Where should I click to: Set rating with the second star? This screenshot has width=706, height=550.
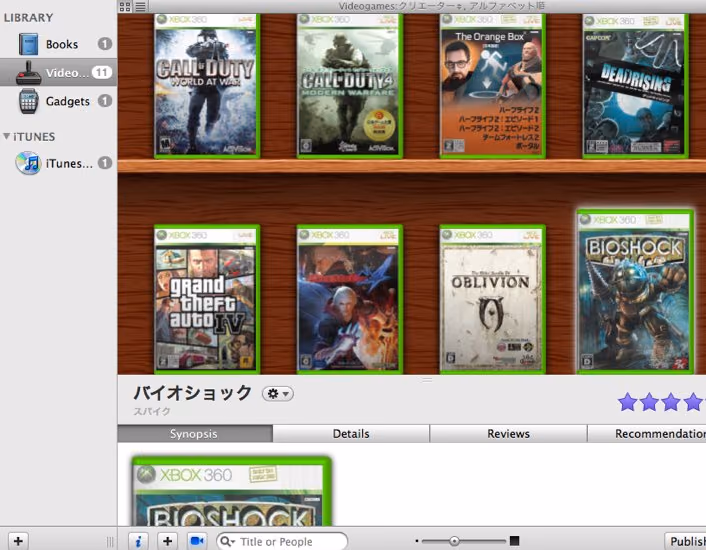click(649, 402)
